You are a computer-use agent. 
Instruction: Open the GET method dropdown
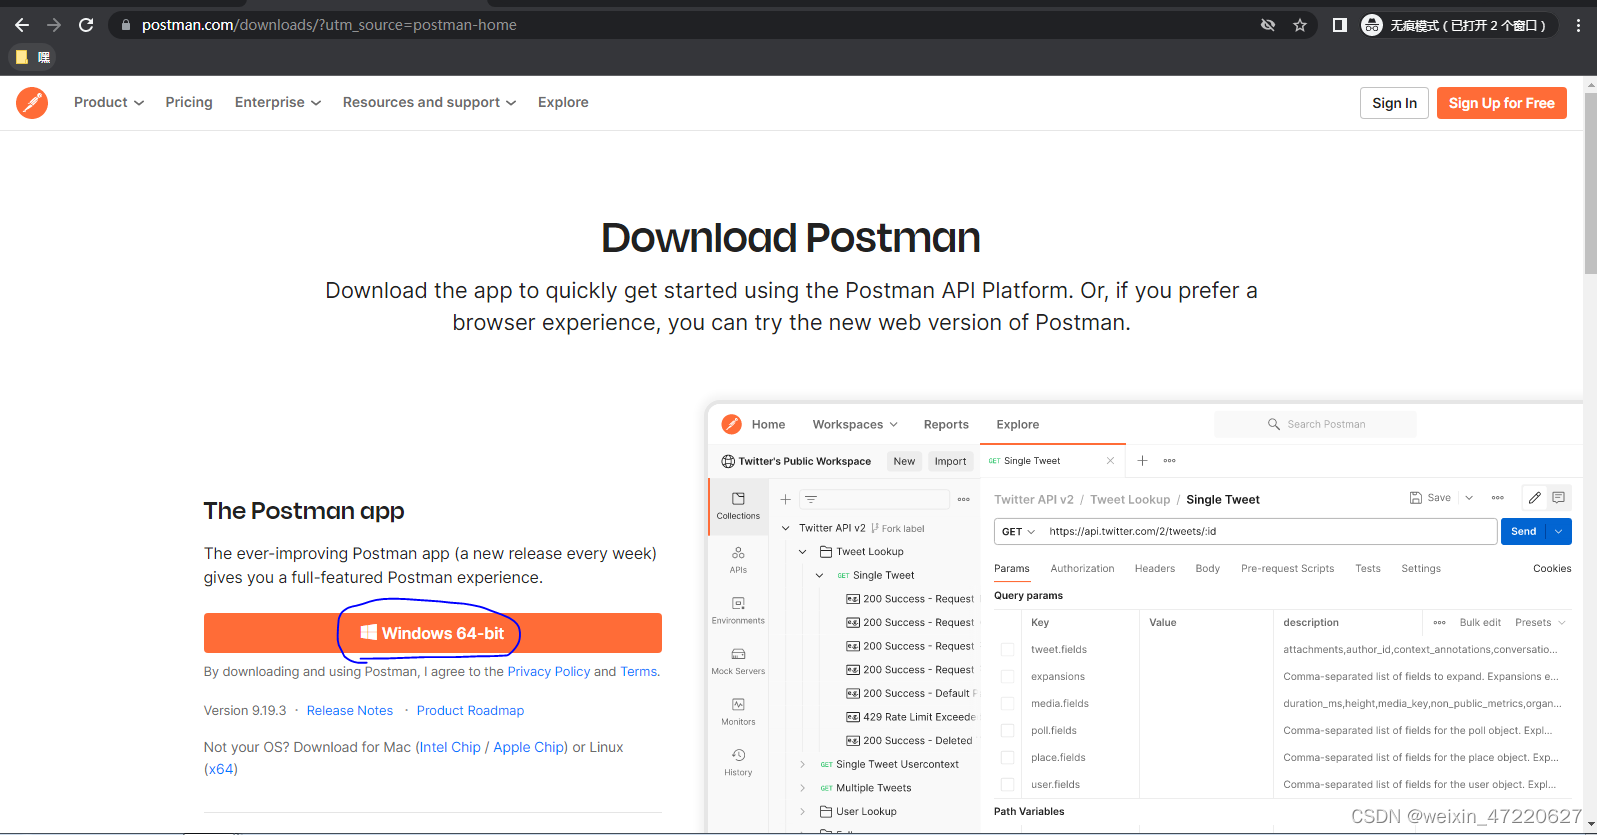(1018, 531)
